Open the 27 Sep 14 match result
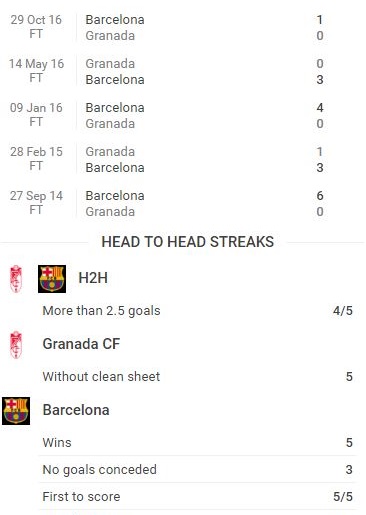This screenshot has width=366, height=515. (183, 203)
